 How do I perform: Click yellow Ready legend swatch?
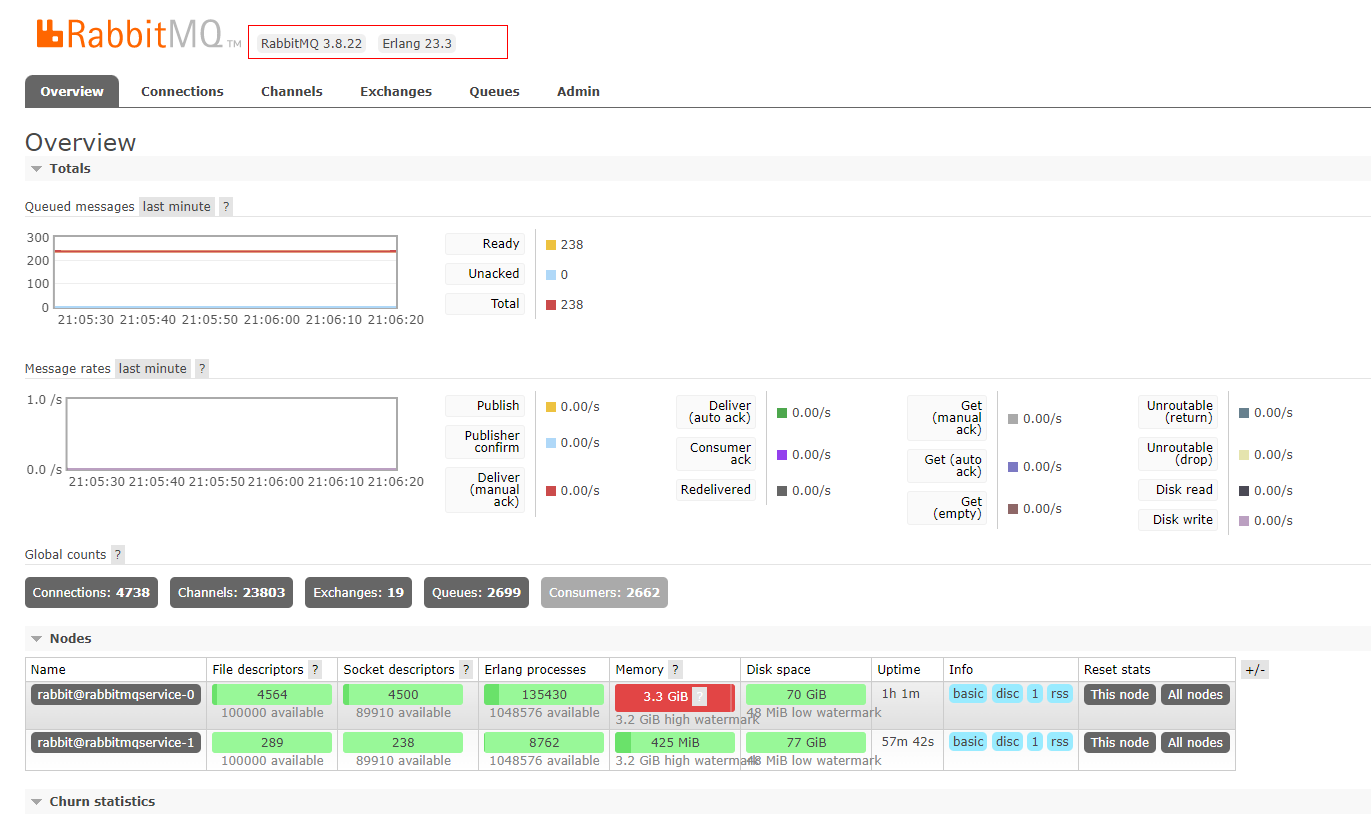coord(551,245)
